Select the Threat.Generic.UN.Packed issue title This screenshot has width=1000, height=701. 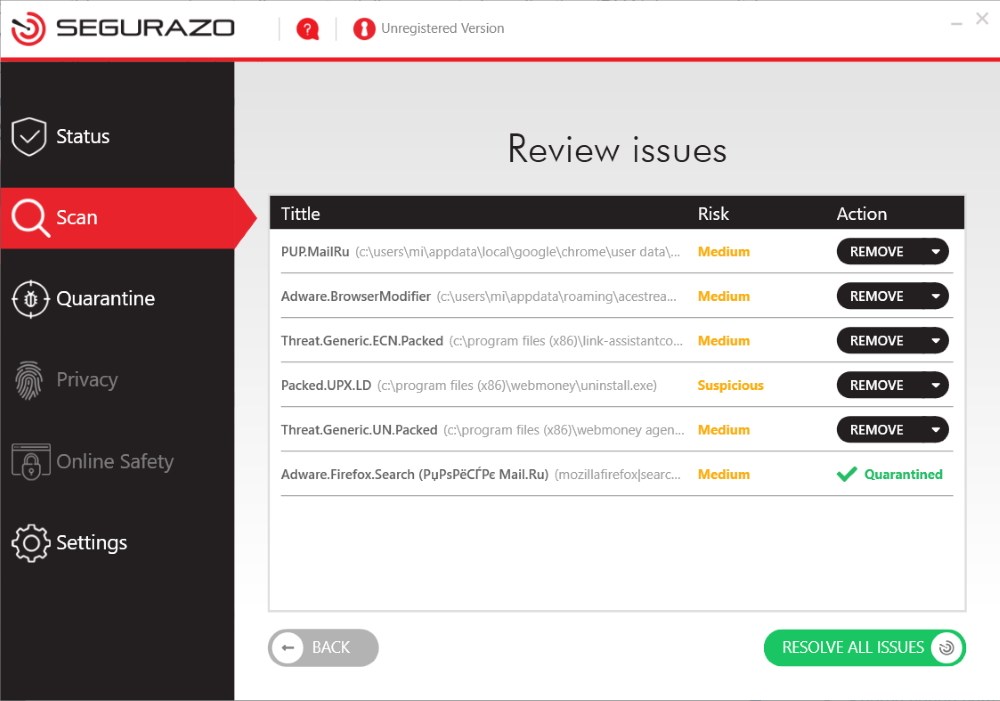click(x=359, y=430)
